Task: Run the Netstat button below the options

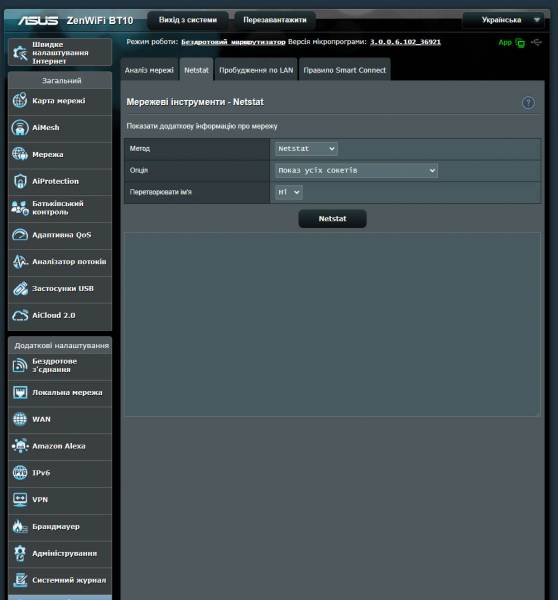Action: click(x=332, y=218)
